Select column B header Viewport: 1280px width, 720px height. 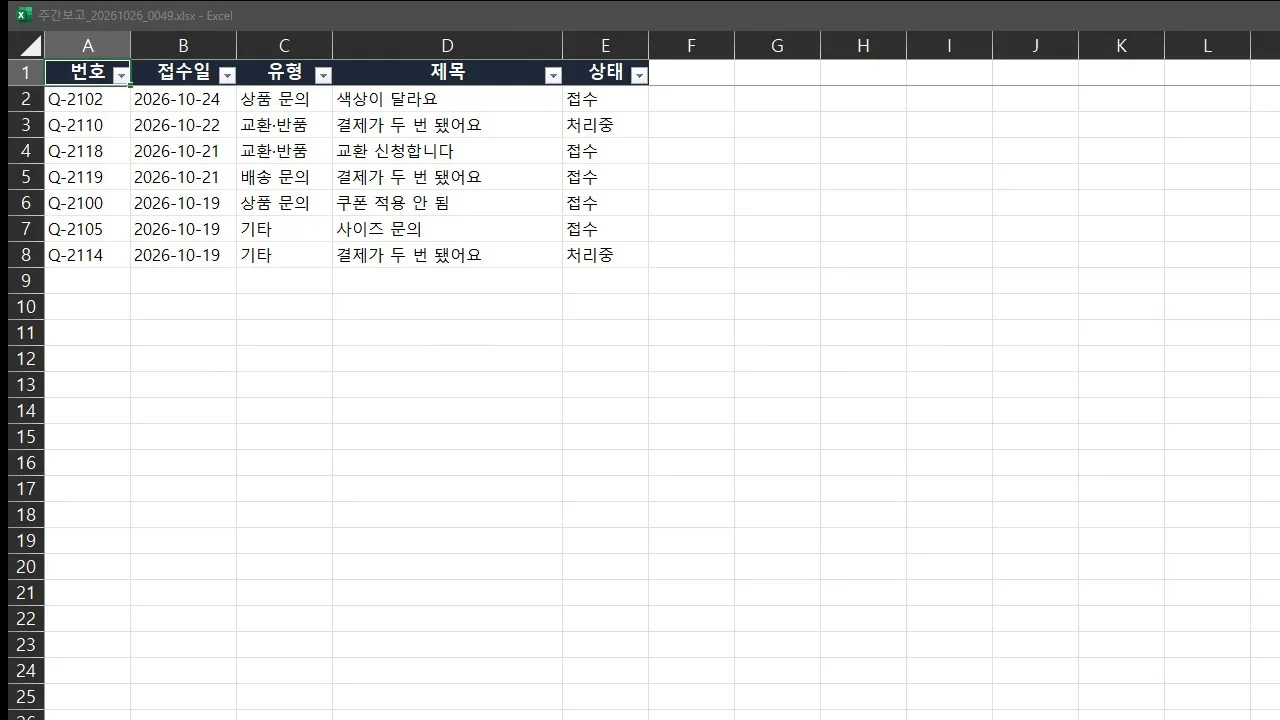183,45
